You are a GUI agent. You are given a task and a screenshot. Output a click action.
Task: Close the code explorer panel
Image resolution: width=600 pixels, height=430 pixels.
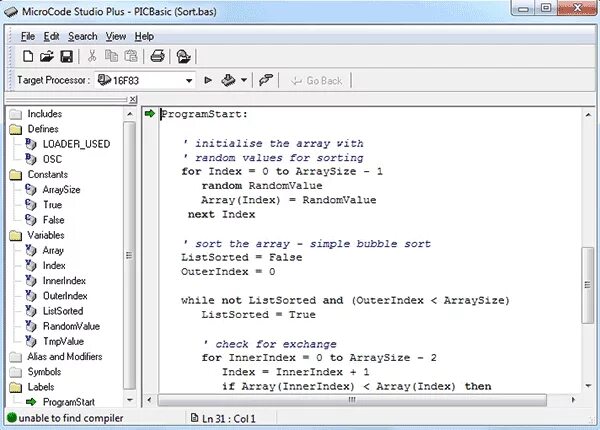(x=132, y=100)
